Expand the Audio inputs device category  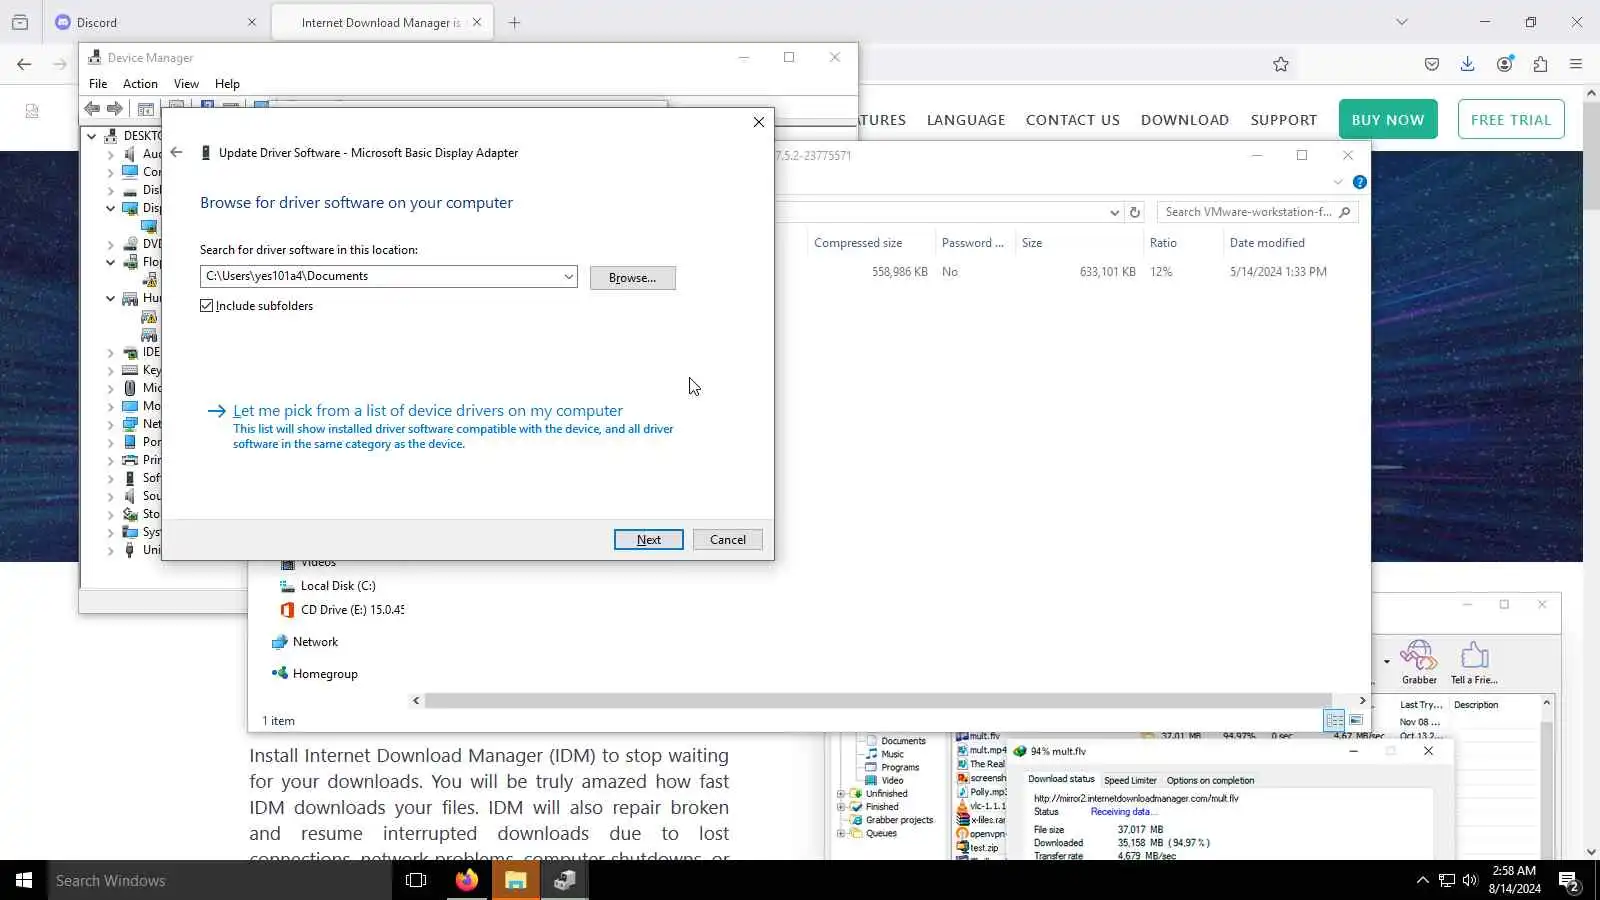(x=110, y=154)
